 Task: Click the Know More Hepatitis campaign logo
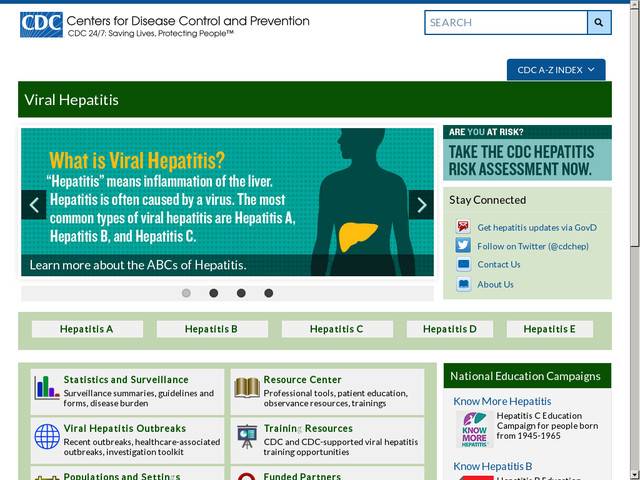474,429
